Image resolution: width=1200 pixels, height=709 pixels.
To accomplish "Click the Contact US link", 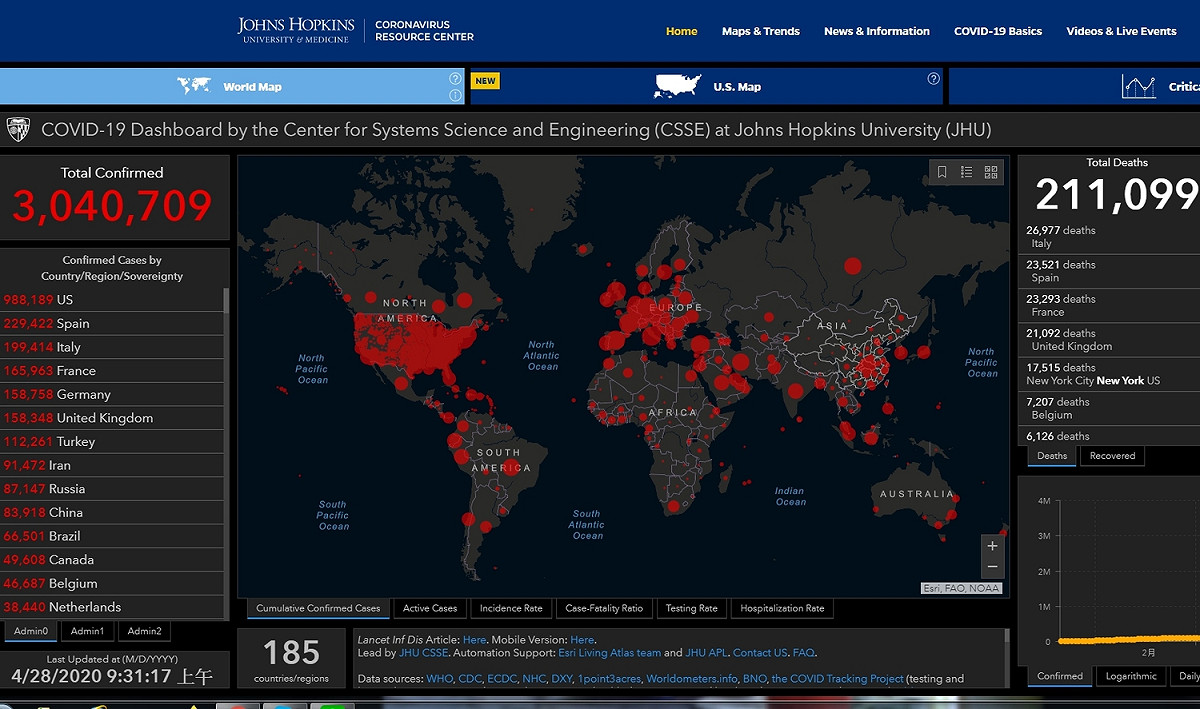I will click(x=759, y=653).
